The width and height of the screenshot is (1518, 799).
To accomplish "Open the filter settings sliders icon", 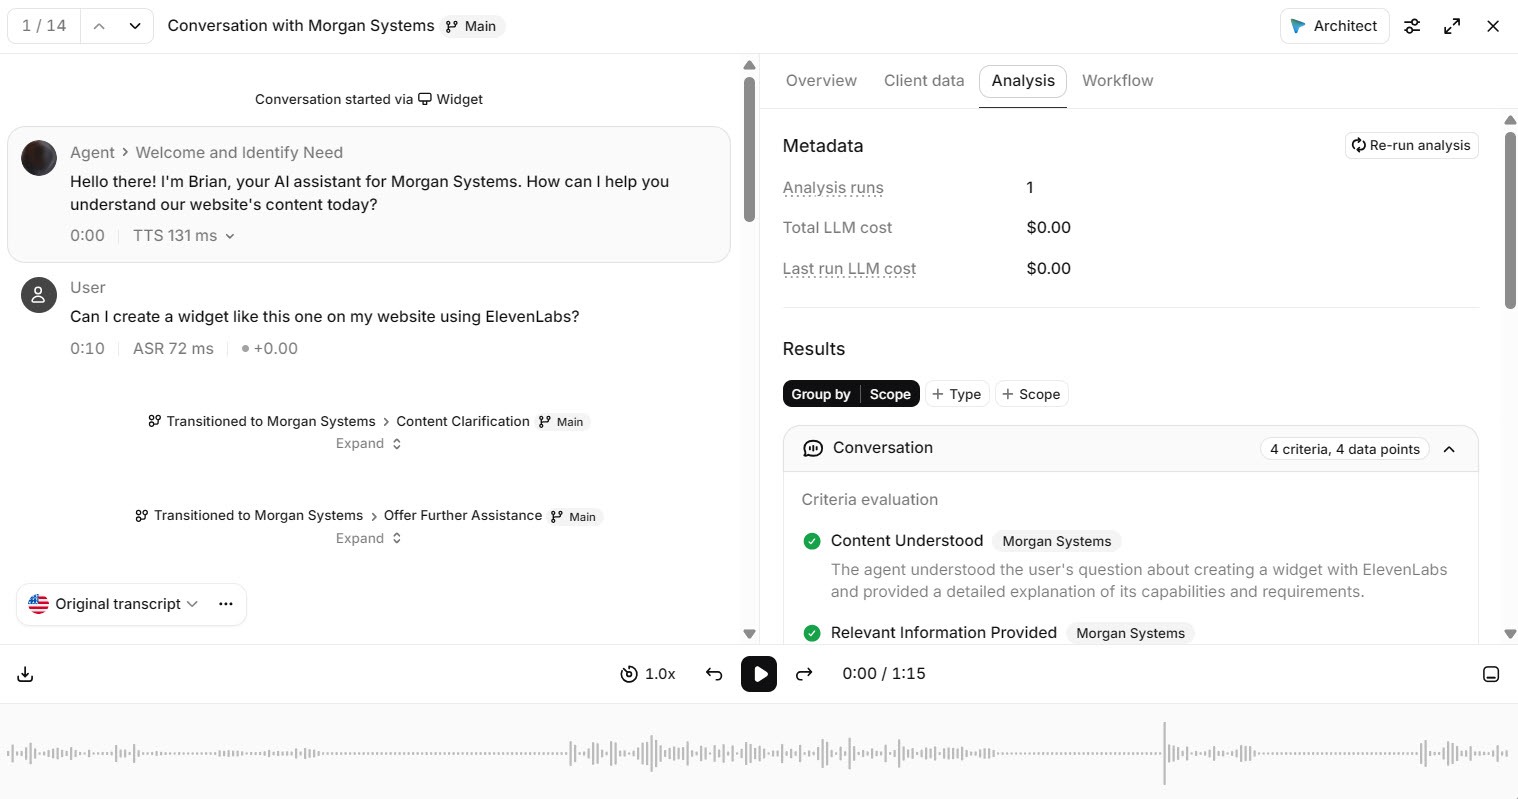I will 1412,26.
